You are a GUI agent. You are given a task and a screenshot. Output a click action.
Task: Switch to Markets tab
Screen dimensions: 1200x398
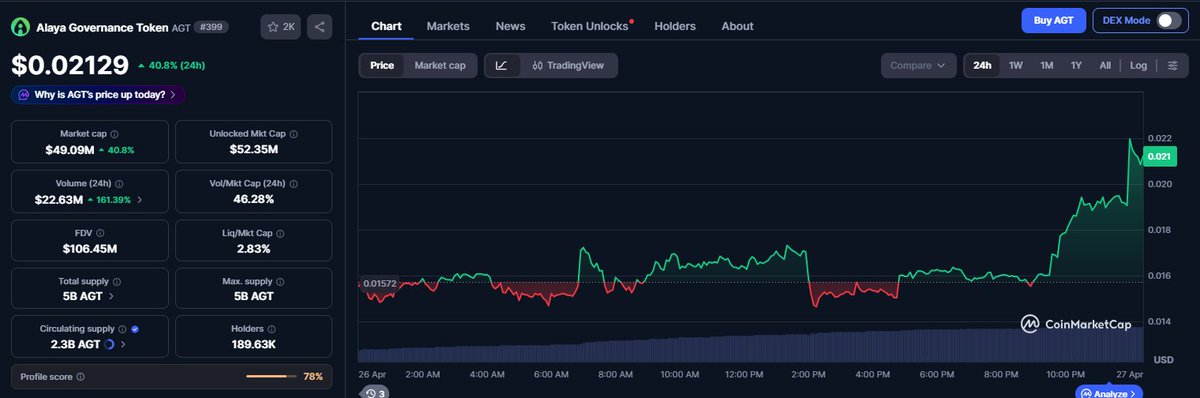pyautogui.click(x=448, y=26)
